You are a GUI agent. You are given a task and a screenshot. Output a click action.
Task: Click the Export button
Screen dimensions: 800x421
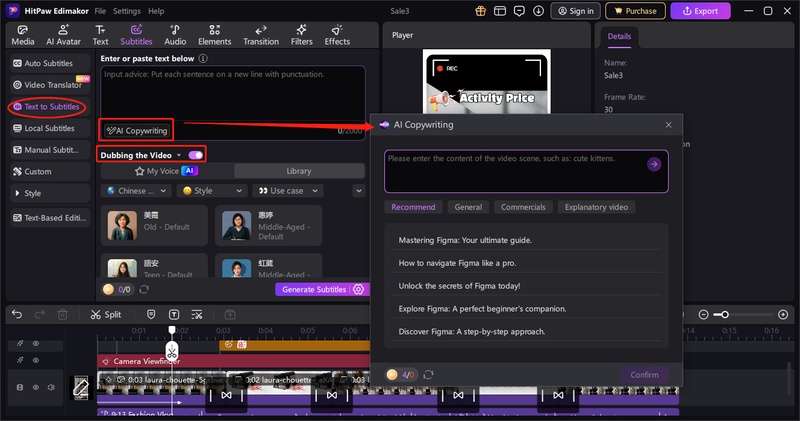point(700,11)
